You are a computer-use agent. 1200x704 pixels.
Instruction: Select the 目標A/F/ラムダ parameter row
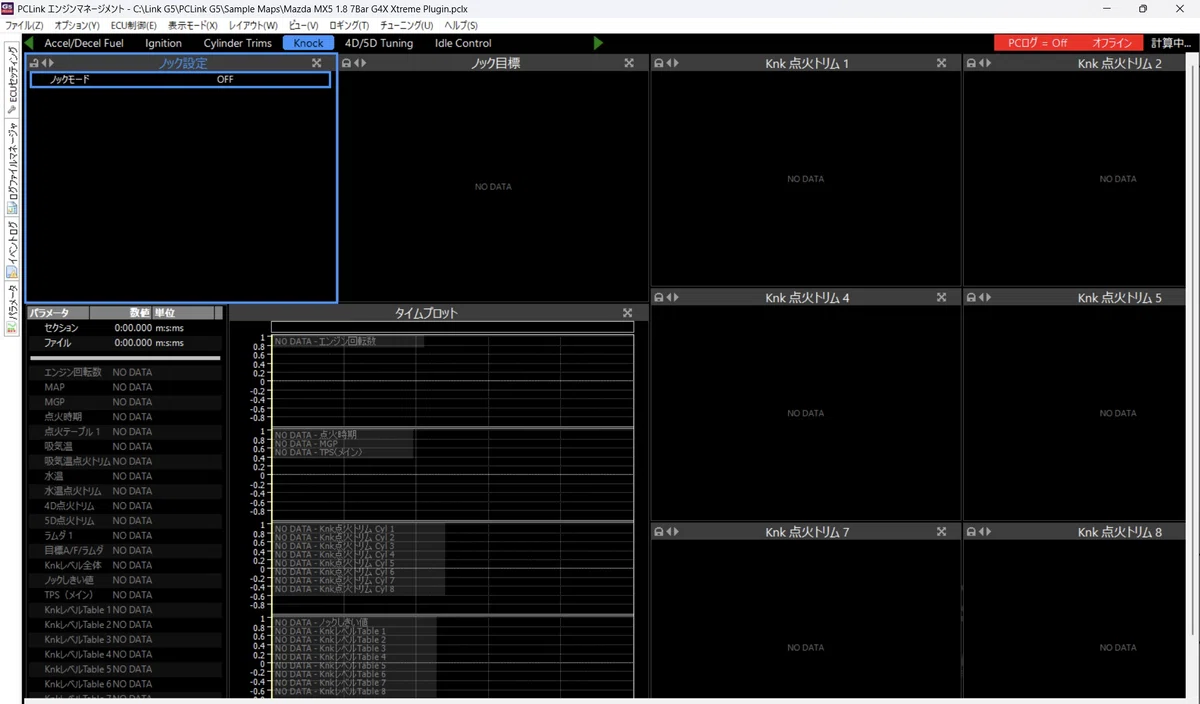123,550
